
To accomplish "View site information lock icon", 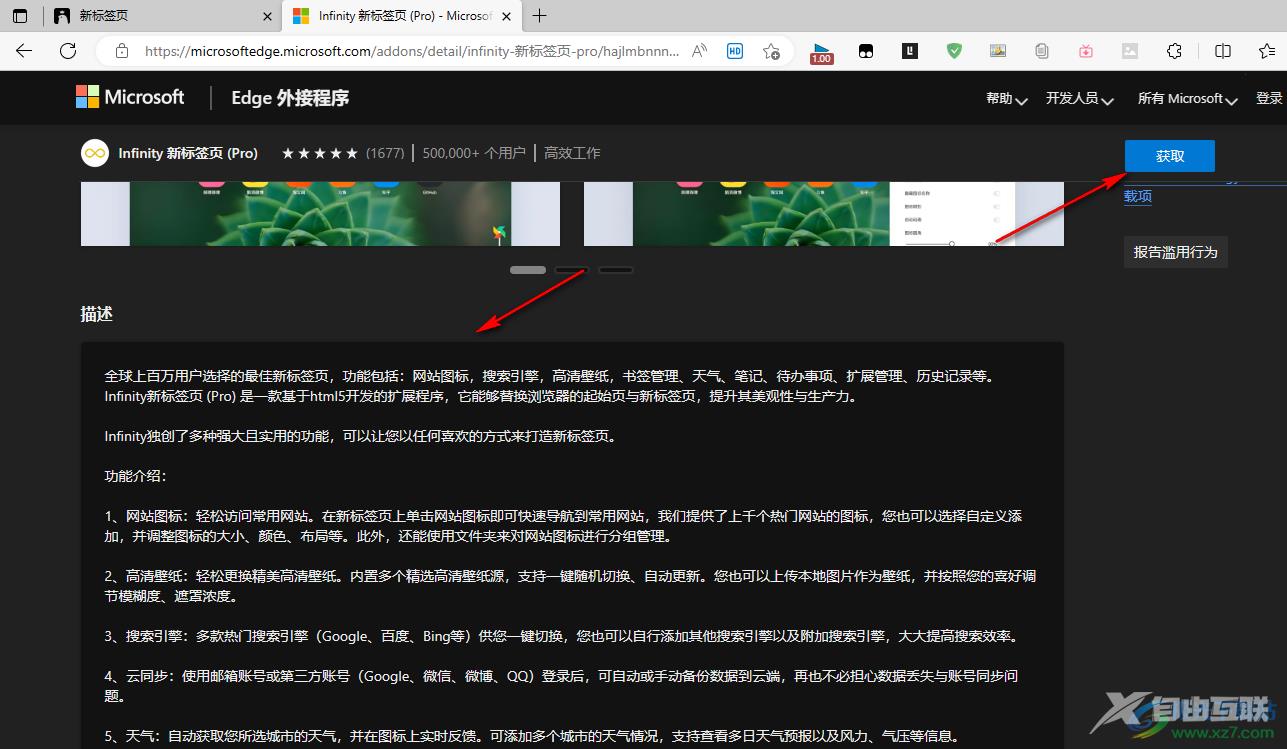I will (x=121, y=51).
